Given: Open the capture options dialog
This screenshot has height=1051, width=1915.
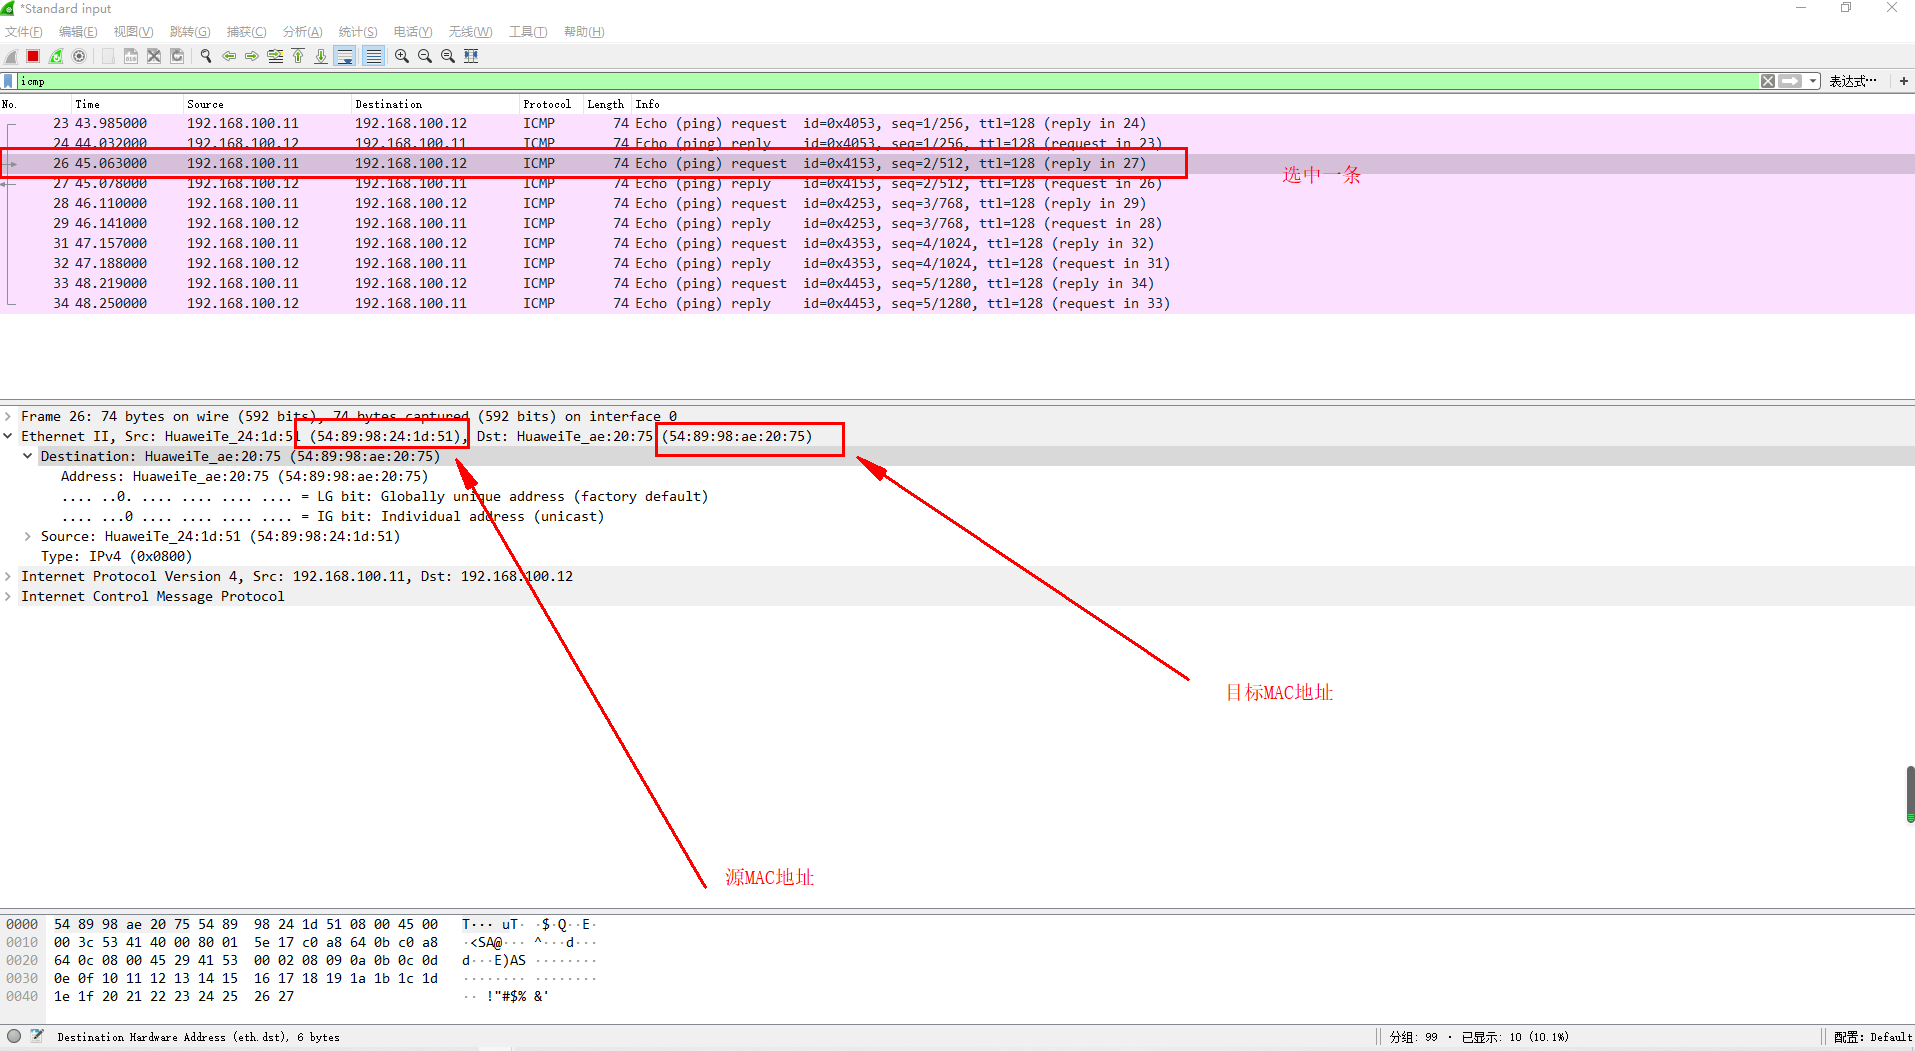Looking at the screenshot, I should pos(79,56).
